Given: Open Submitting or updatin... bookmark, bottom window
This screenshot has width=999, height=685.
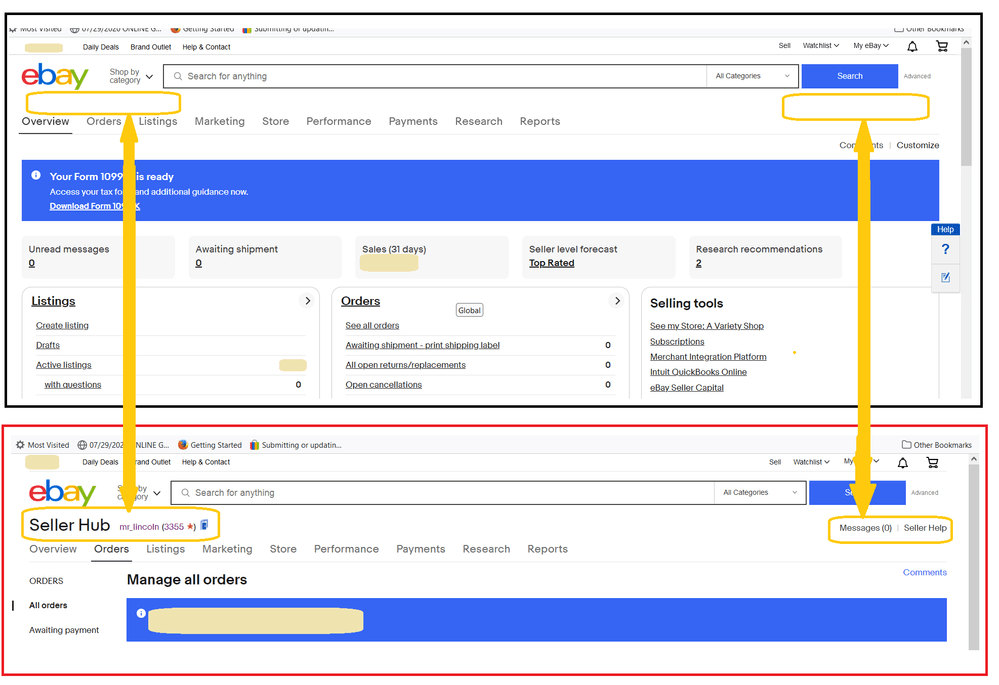Looking at the screenshot, I should point(296,445).
